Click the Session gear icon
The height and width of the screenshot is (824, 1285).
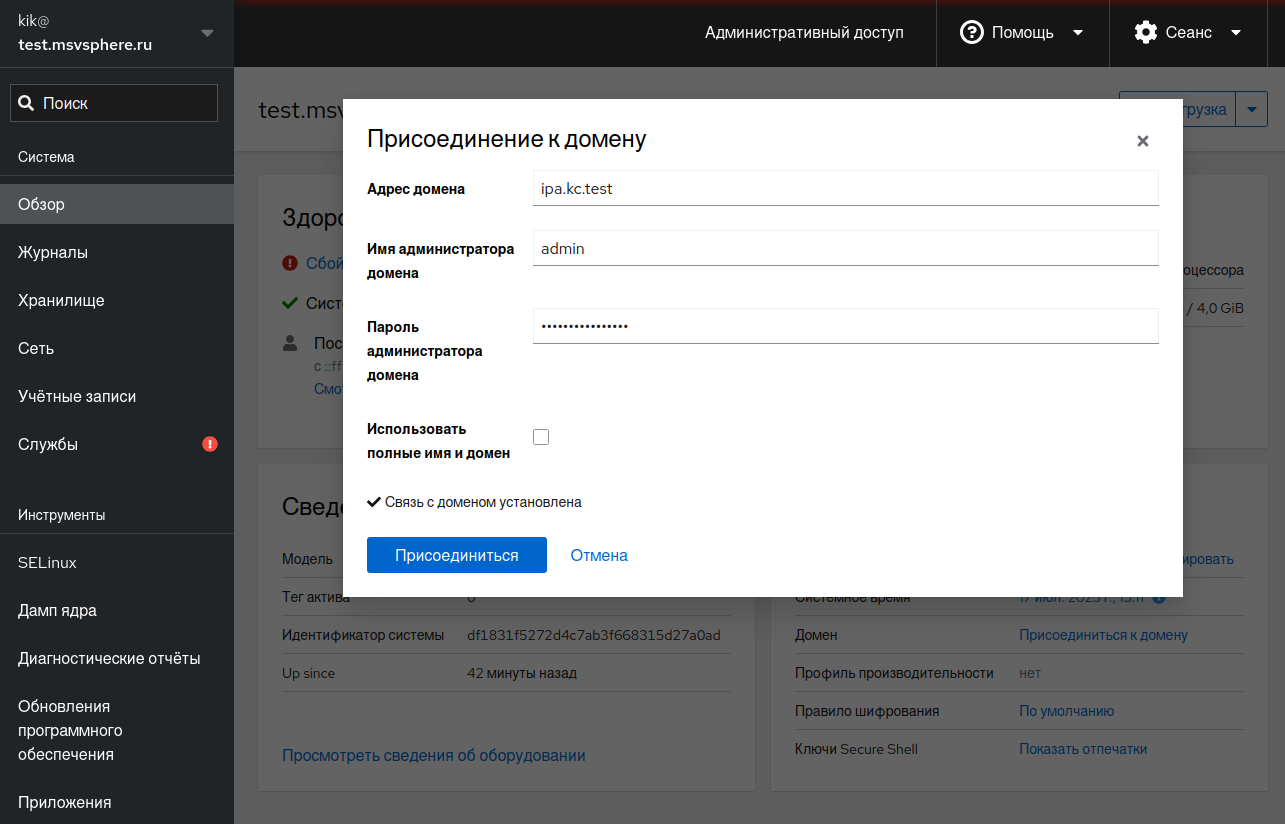pos(1145,33)
